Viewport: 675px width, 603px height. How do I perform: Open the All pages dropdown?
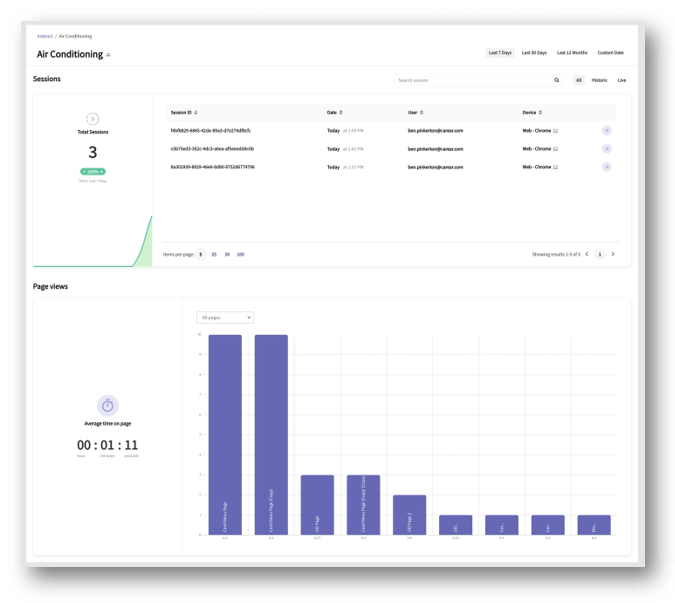click(225, 317)
